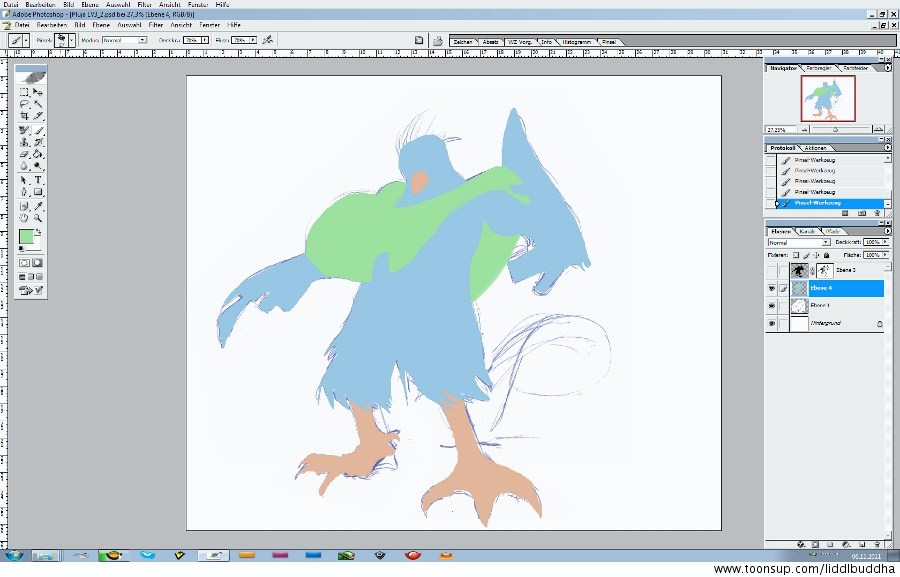Screen dimensions: 900x577
Task: Switch to the Histogramm tab
Action: pos(576,42)
